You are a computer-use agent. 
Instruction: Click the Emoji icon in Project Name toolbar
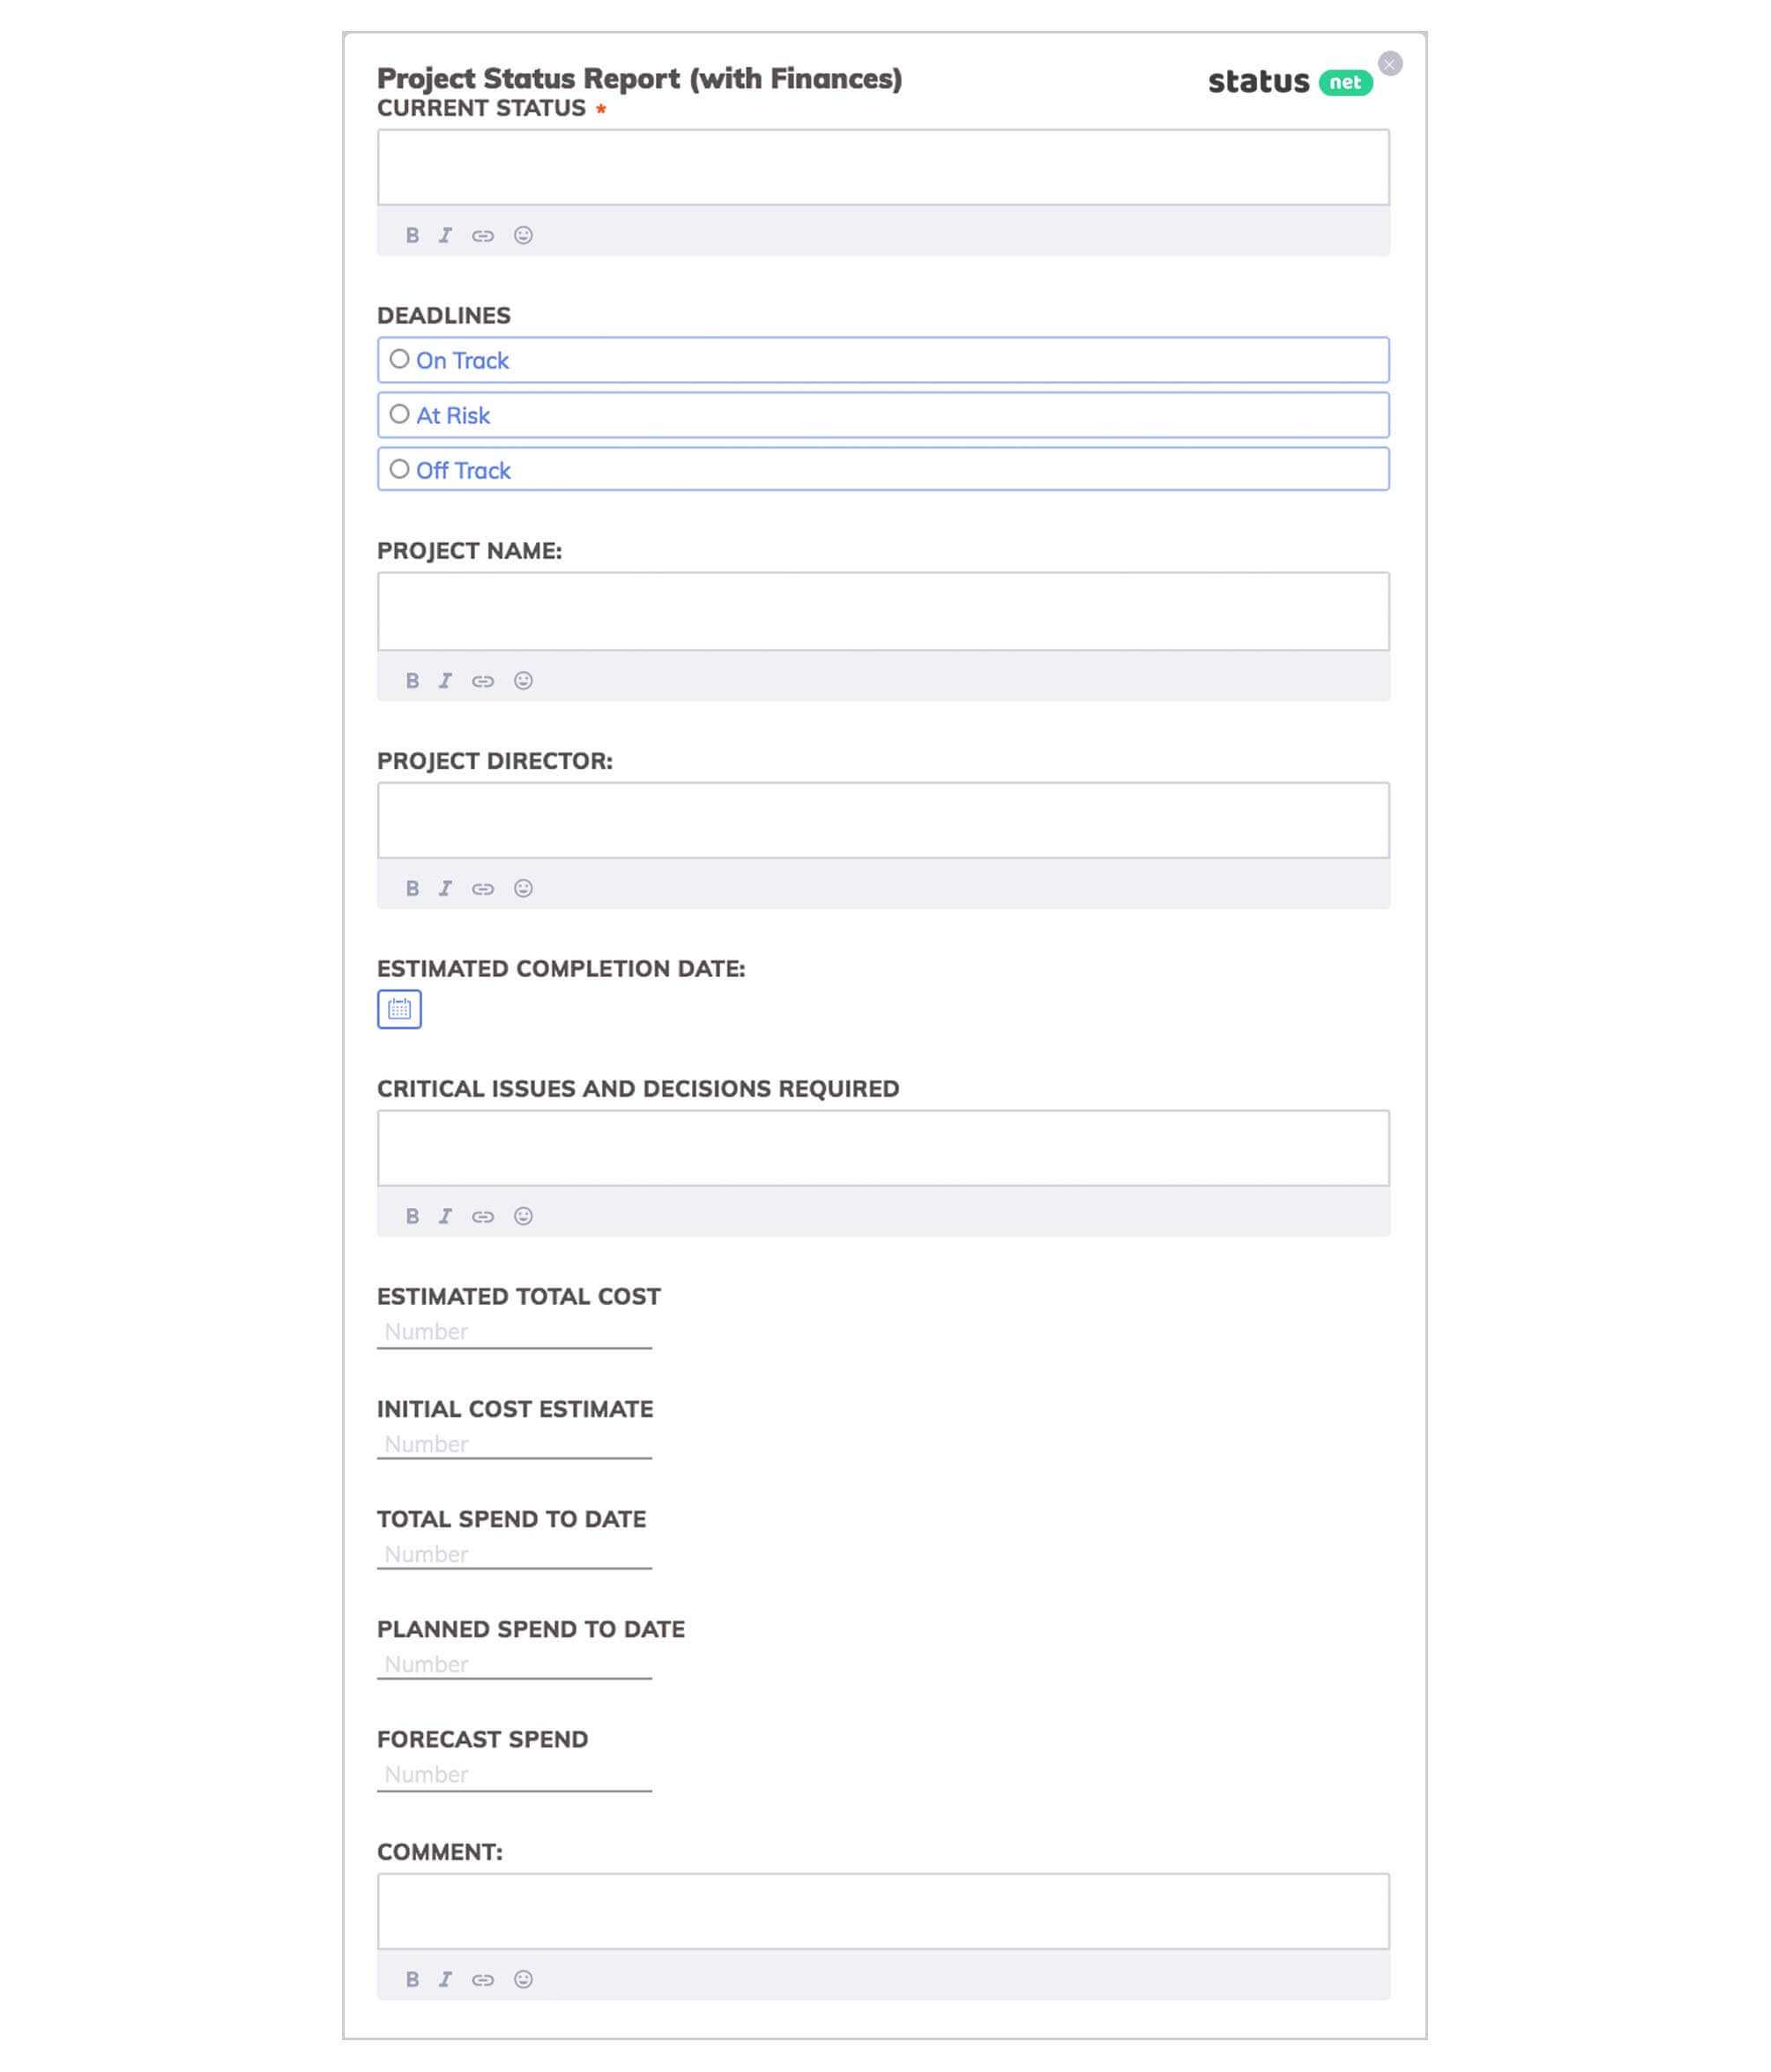pos(524,680)
